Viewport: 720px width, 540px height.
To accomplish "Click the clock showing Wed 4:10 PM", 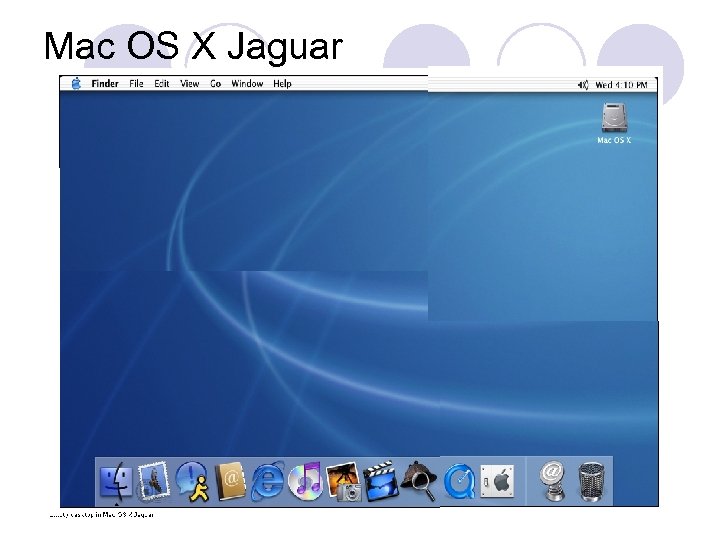I will click(621, 85).
